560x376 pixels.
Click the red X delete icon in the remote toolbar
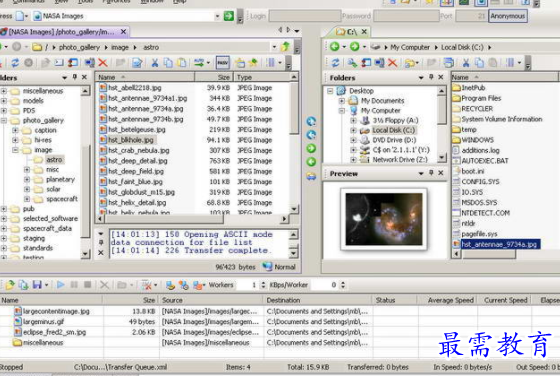coord(103,63)
